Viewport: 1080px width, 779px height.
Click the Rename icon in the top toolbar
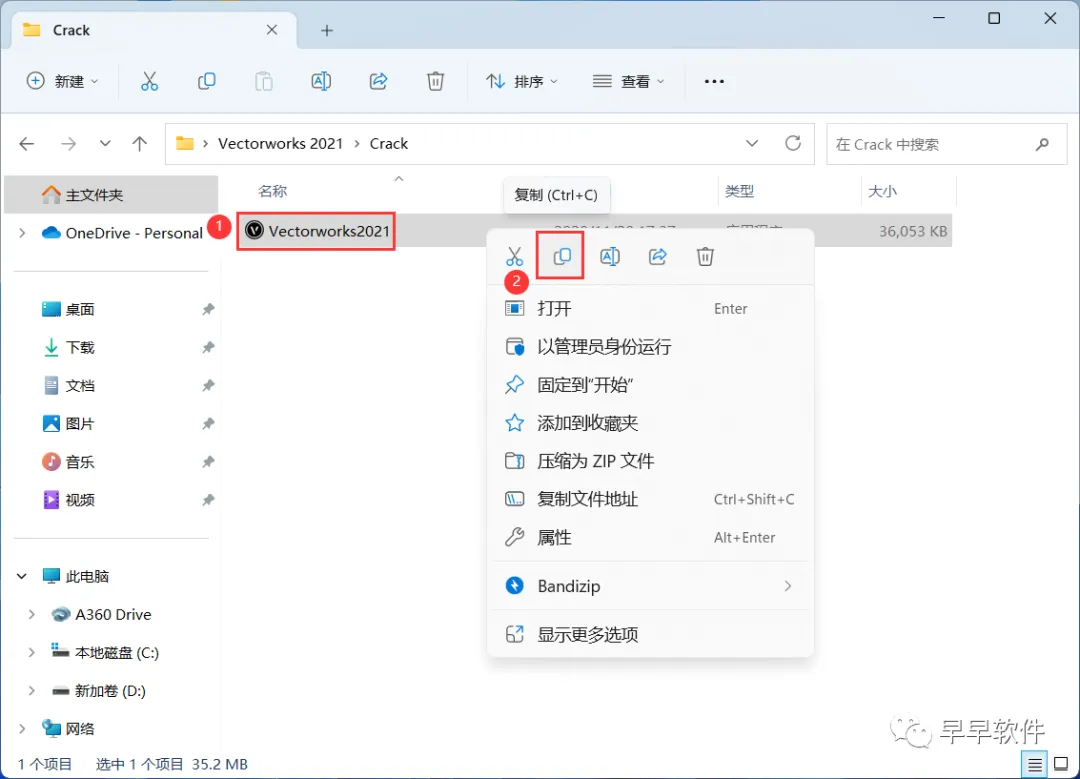(321, 81)
